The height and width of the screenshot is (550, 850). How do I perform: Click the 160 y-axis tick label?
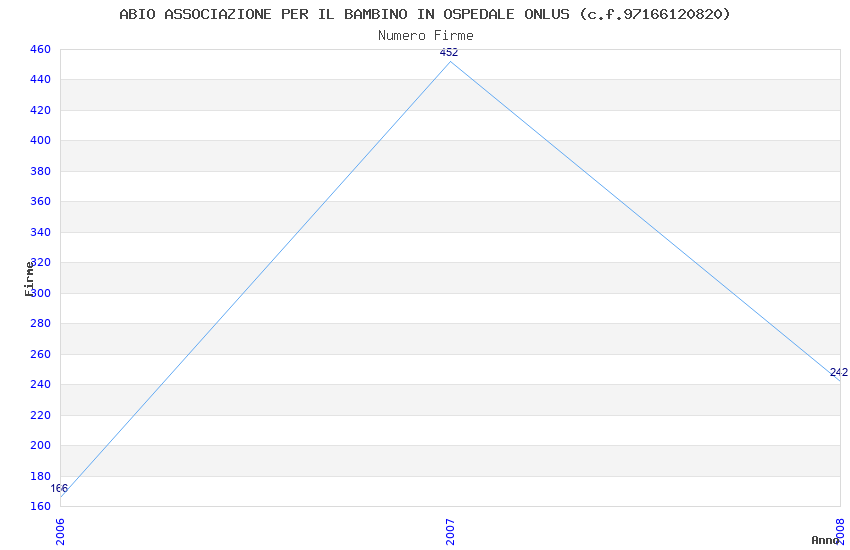[x=40, y=506]
